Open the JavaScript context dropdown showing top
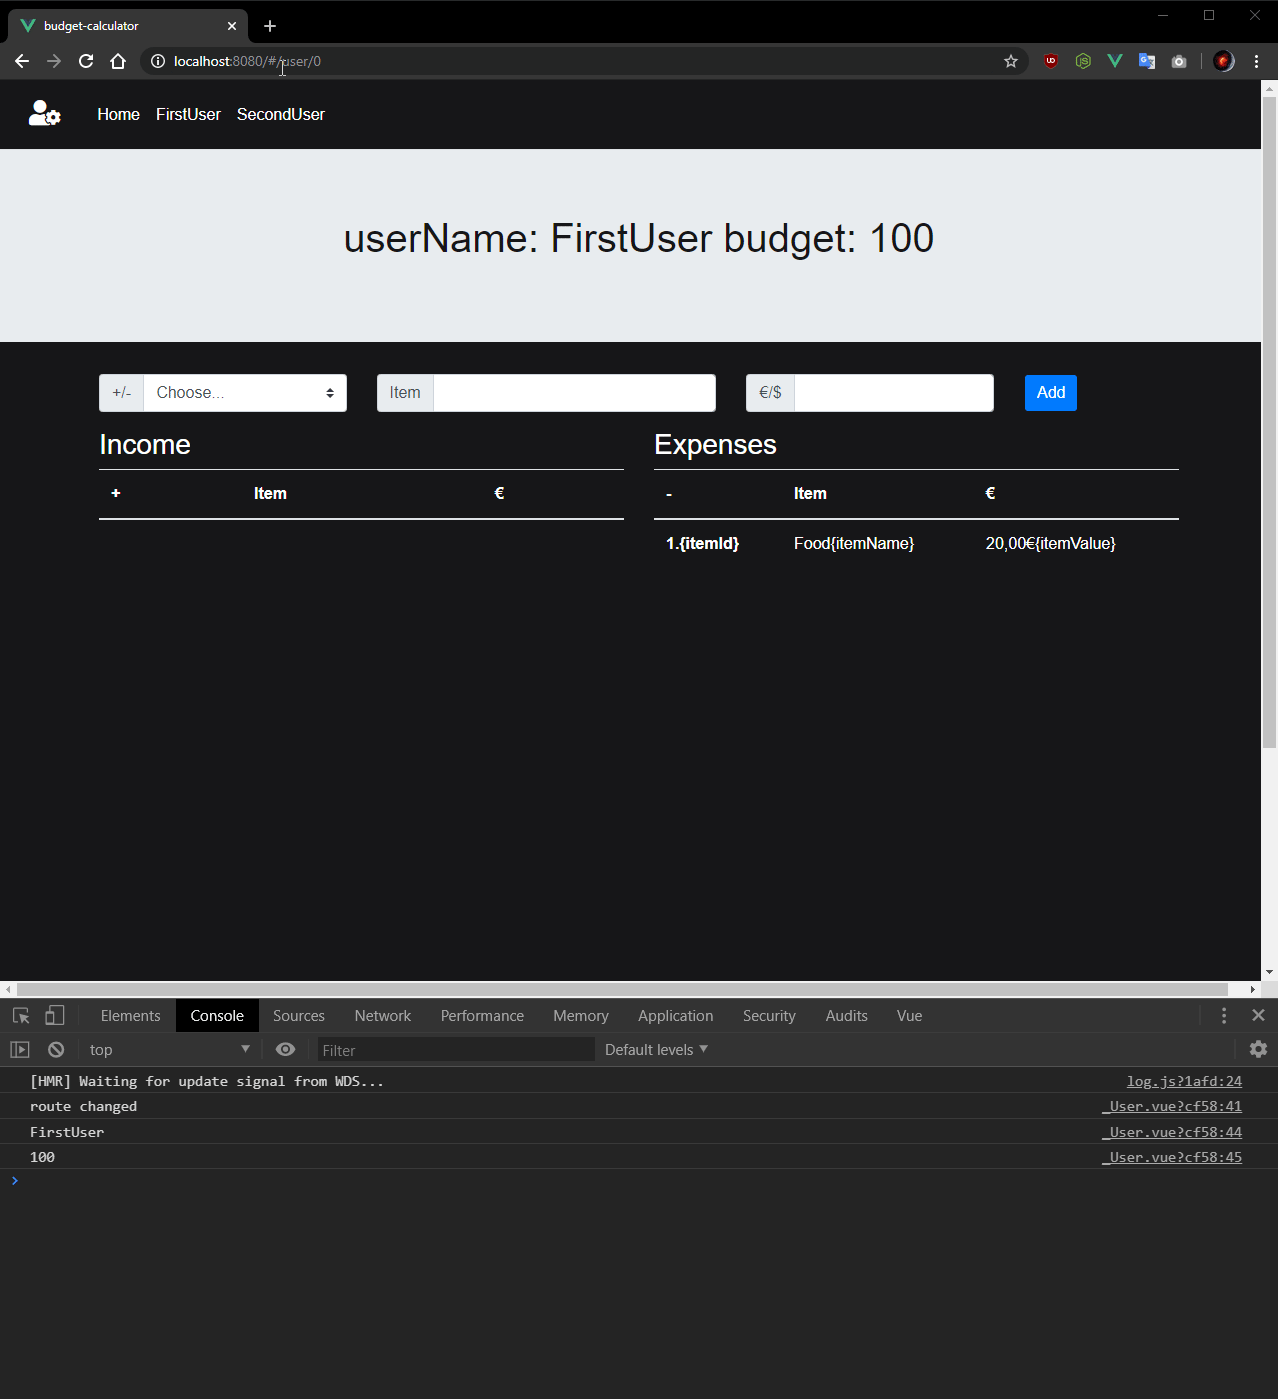 click(x=168, y=1049)
